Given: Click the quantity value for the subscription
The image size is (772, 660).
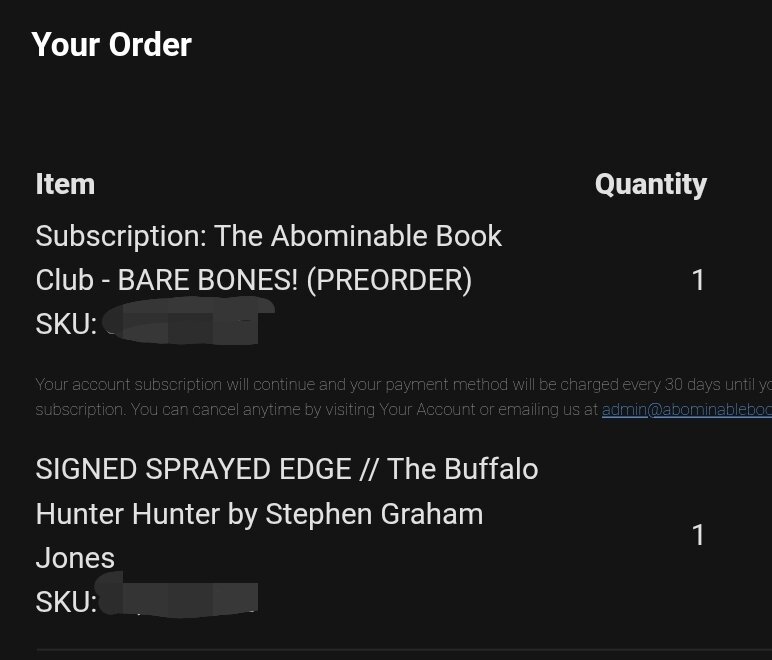Looking at the screenshot, I should coord(698,280).
